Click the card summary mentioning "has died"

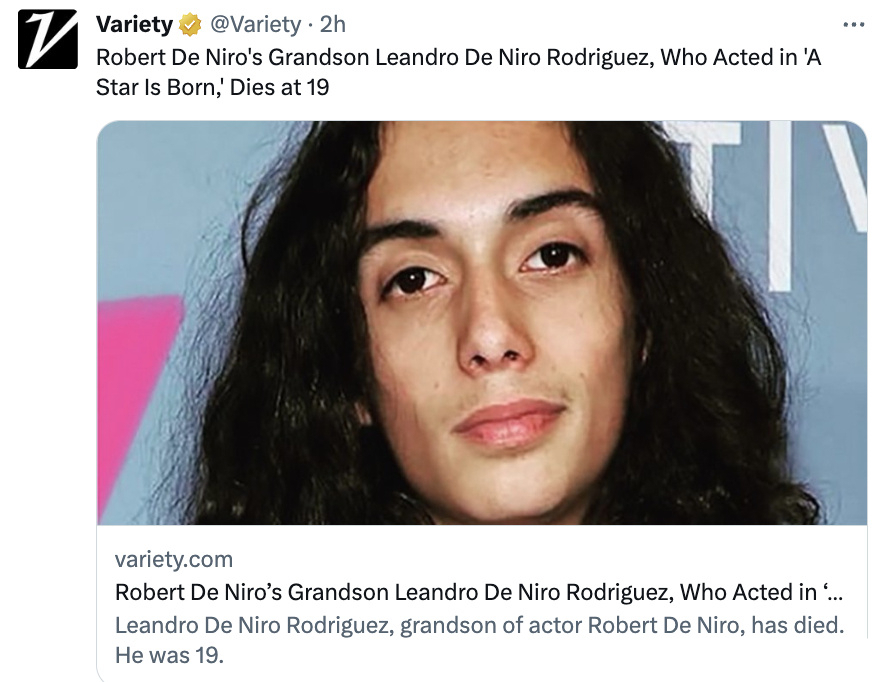(479, 626)
